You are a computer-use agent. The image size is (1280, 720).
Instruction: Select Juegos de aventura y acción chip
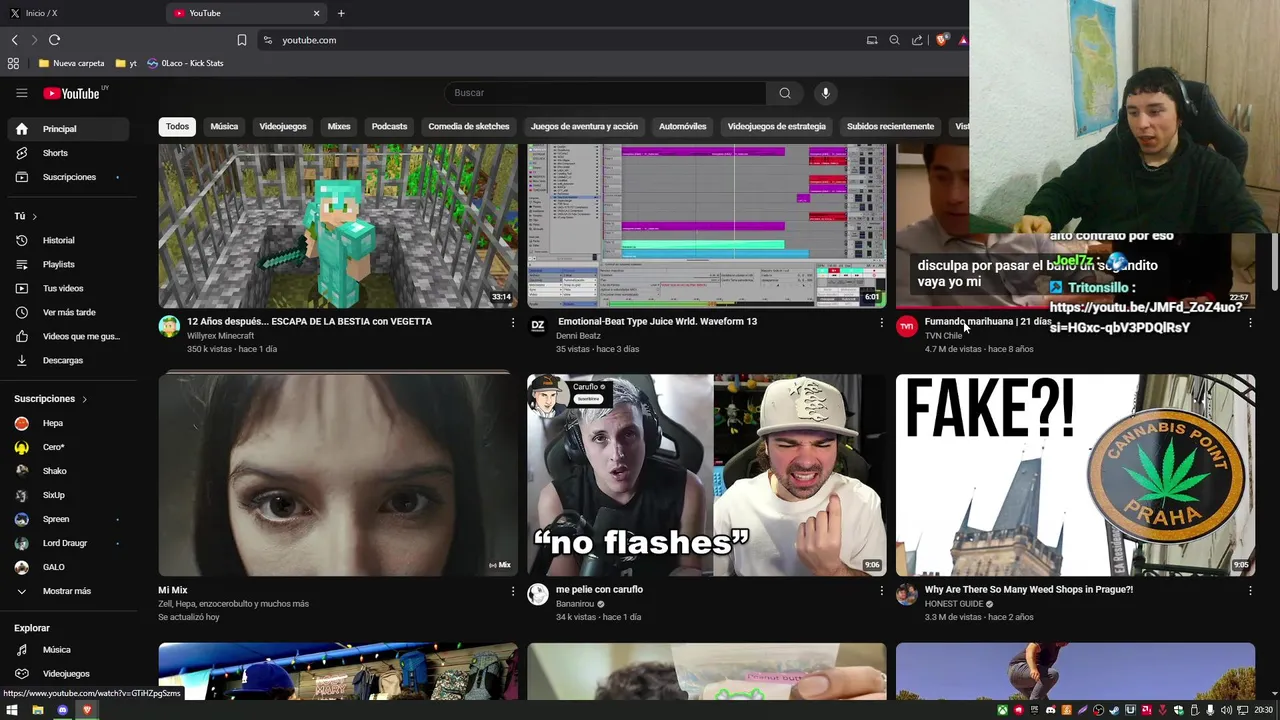(x=584, y=127)
